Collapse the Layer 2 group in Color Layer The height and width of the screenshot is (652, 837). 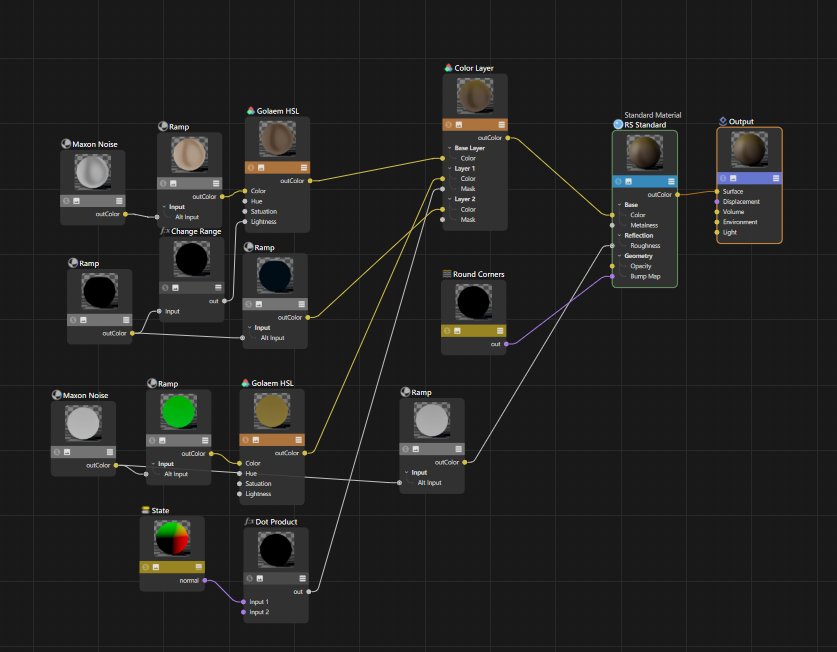click(449, 199)
